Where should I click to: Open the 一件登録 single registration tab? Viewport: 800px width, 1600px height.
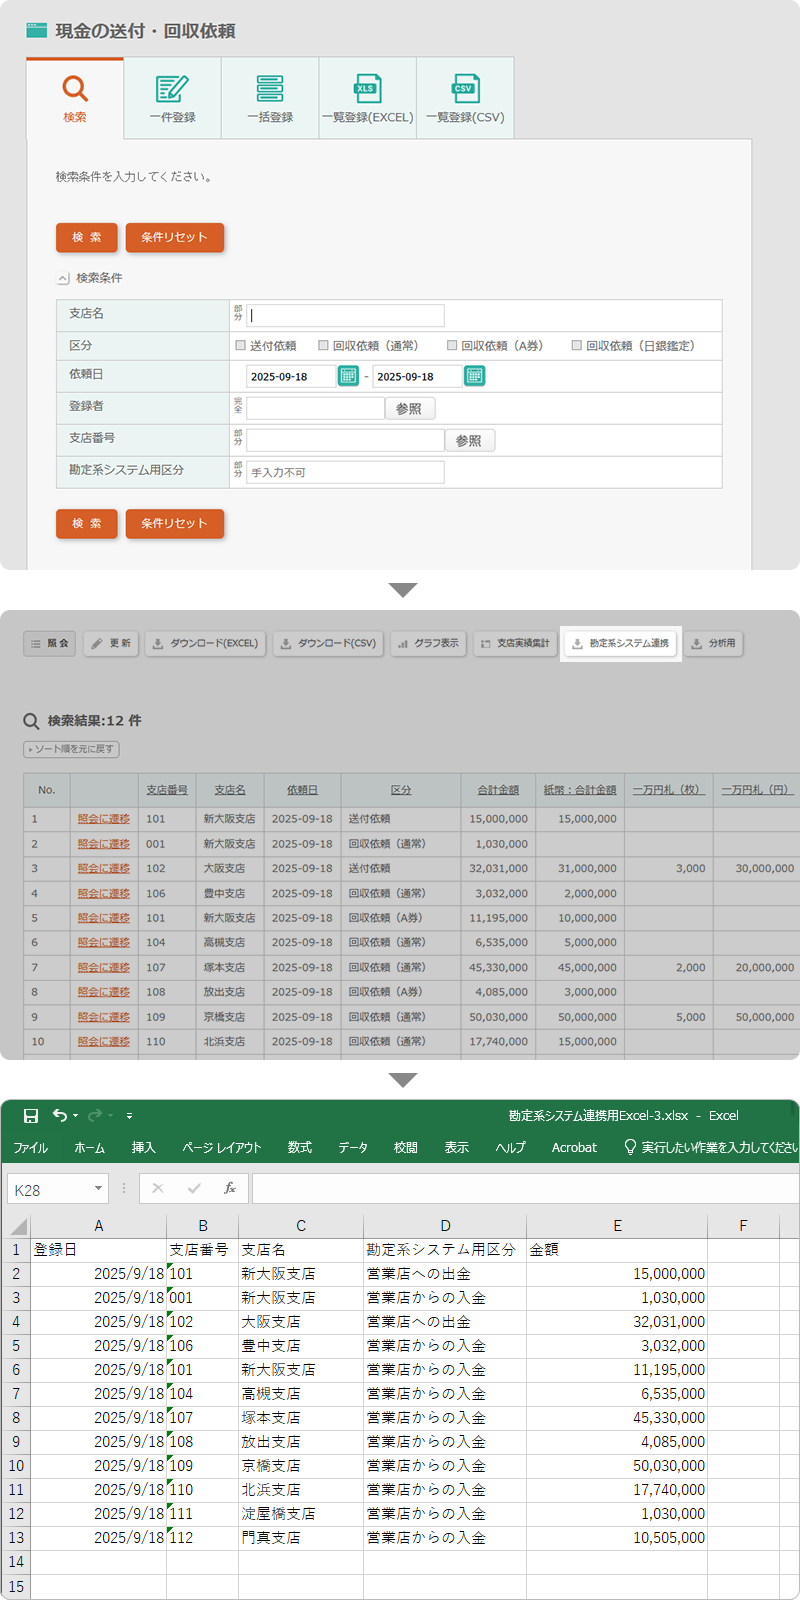point(172,98)
